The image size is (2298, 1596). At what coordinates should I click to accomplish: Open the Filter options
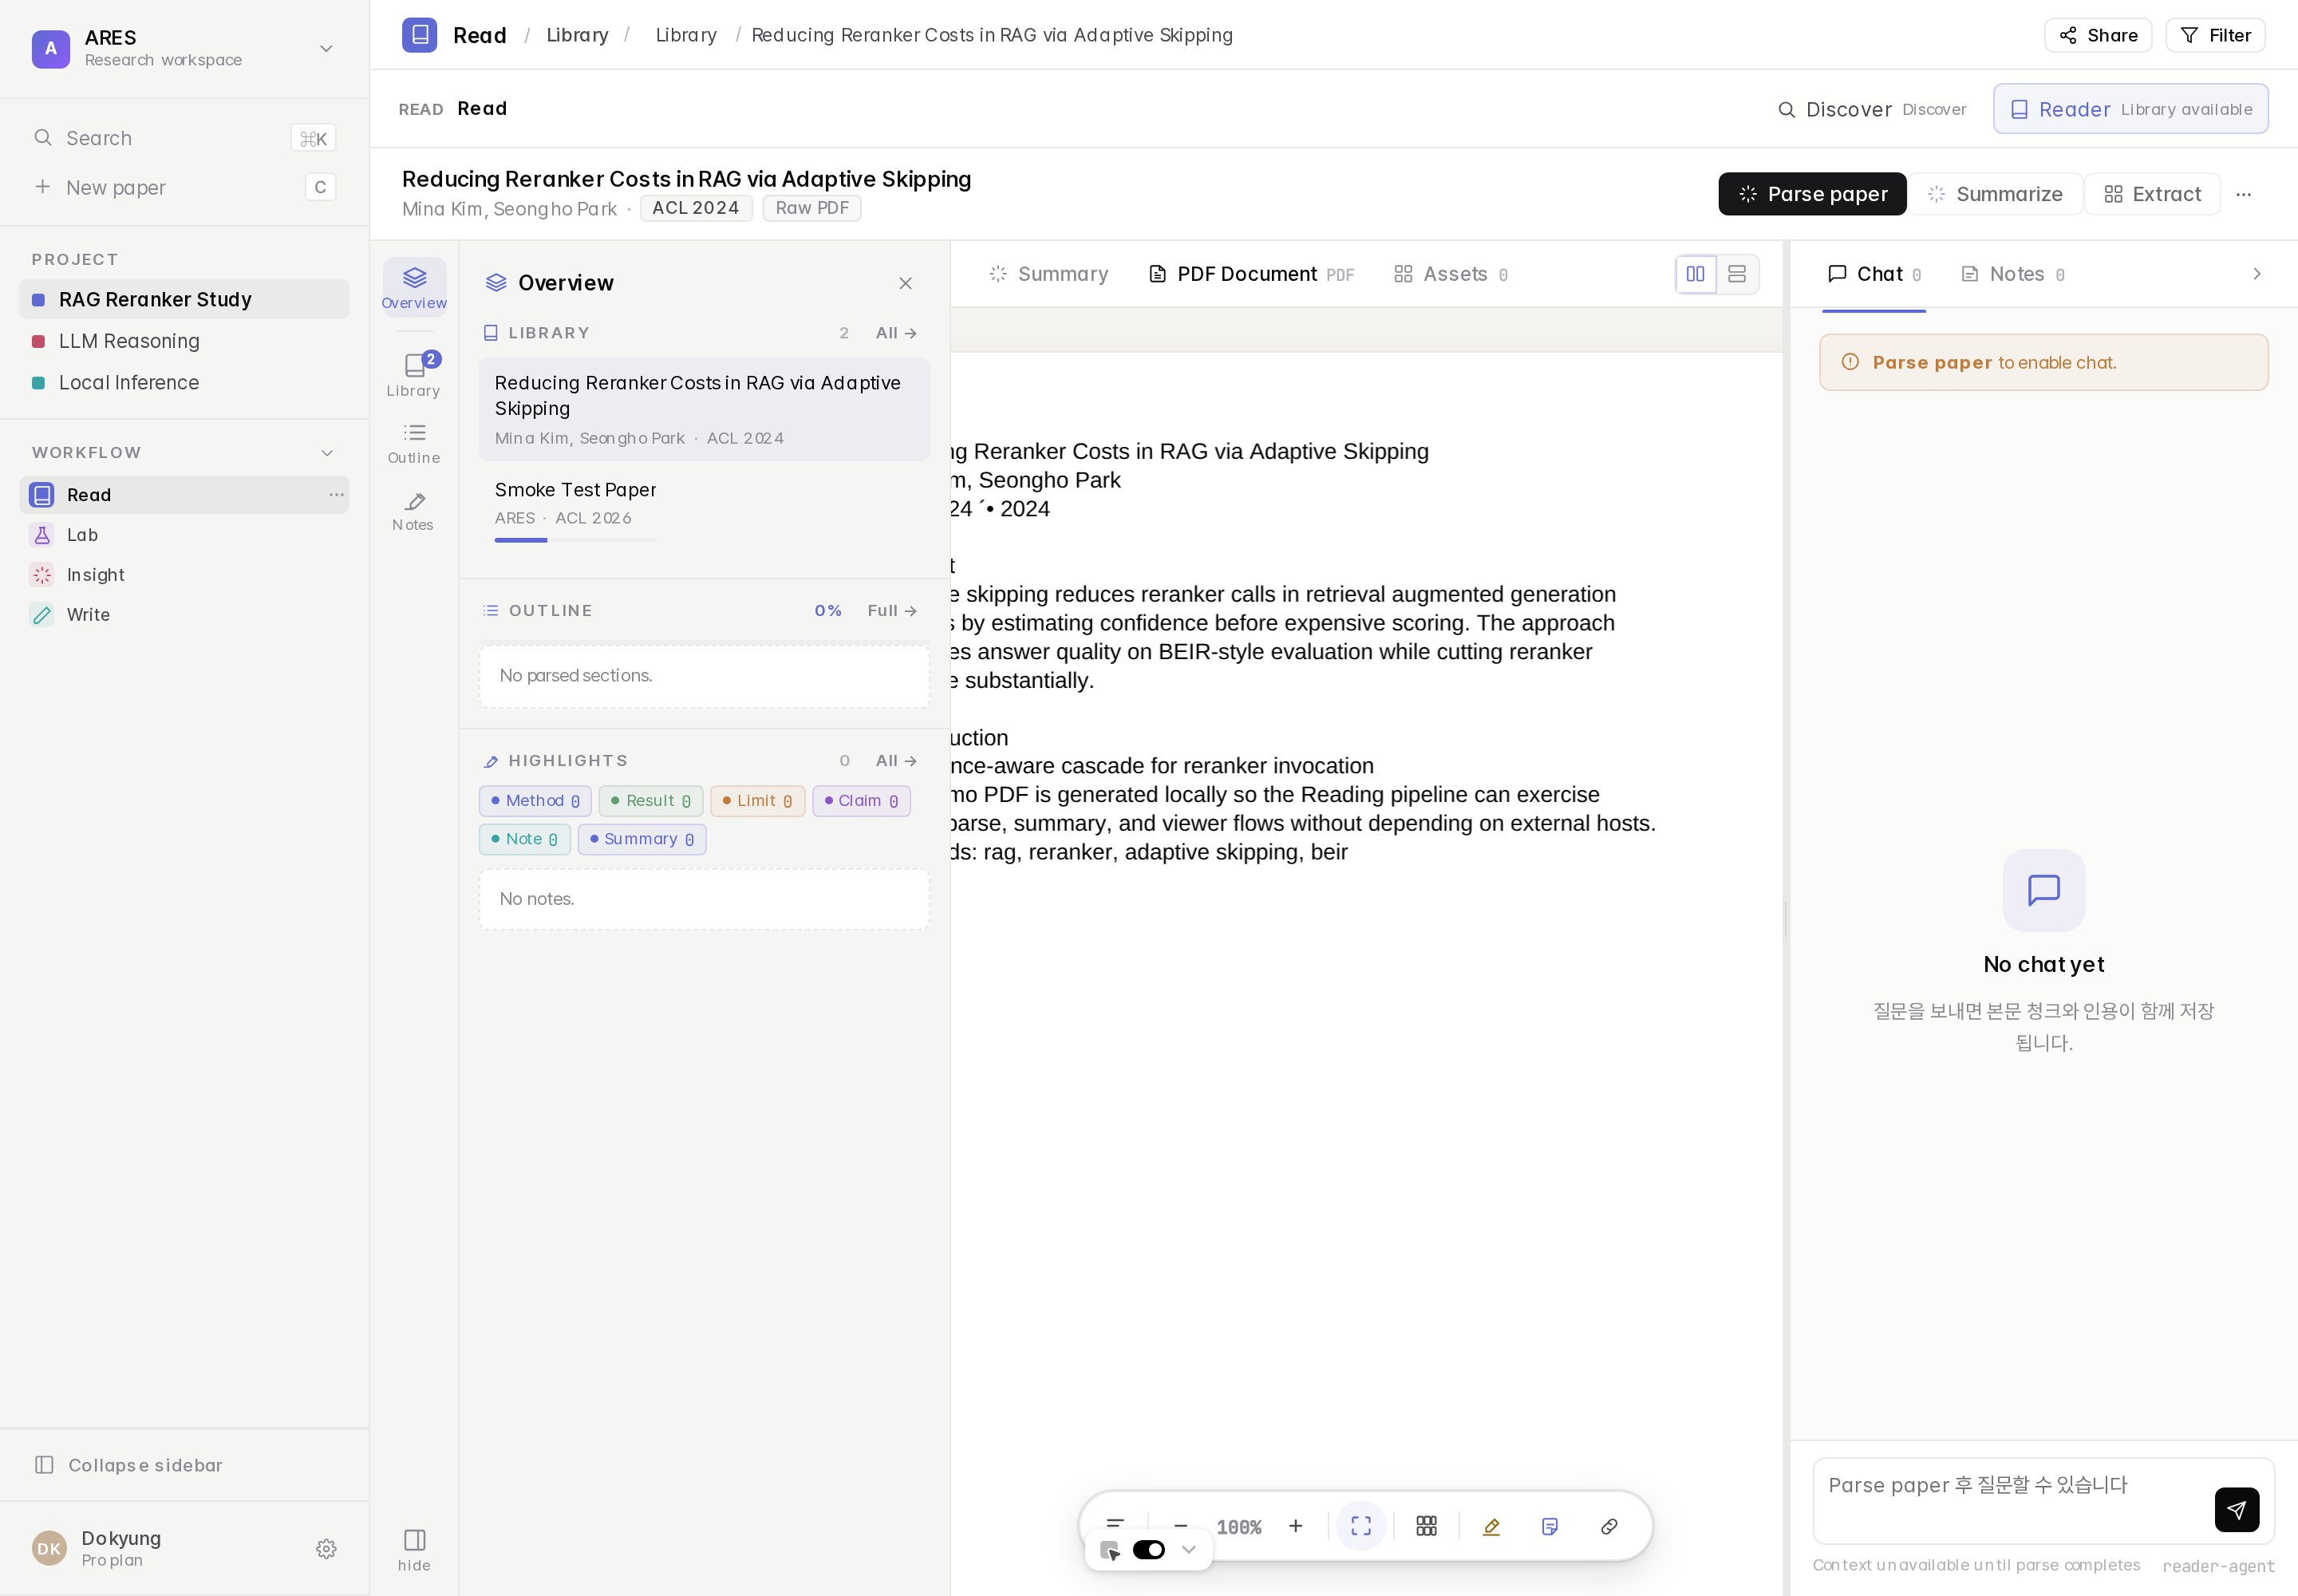click(2215, 35)
